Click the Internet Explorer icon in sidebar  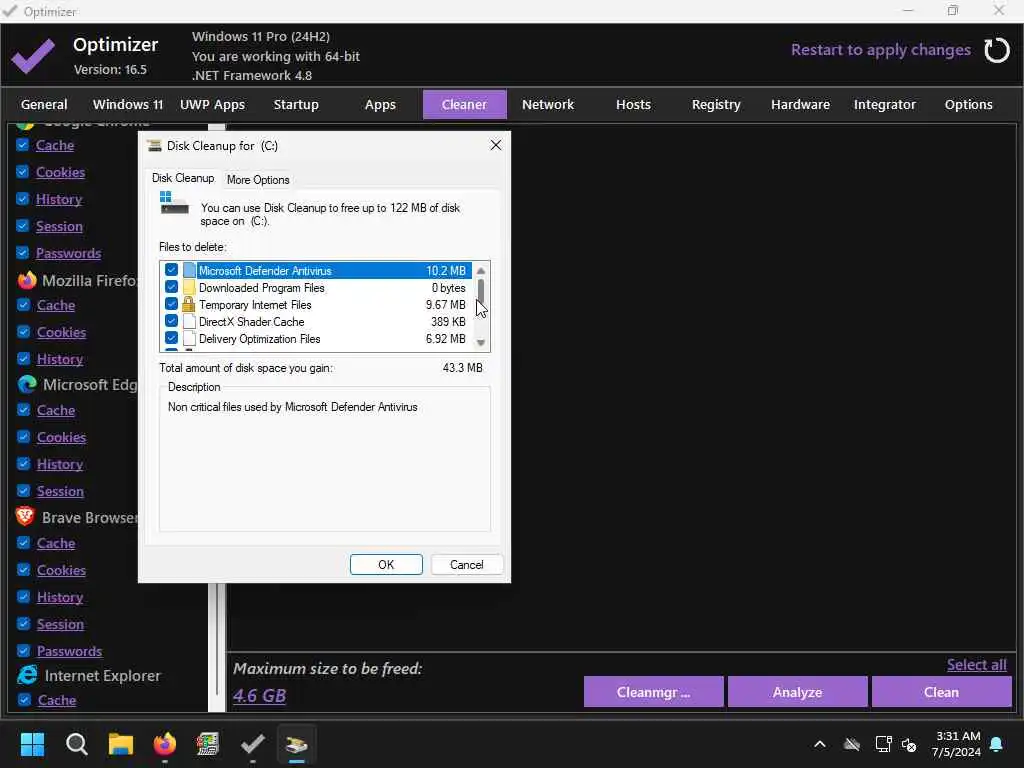pos(27,675)
